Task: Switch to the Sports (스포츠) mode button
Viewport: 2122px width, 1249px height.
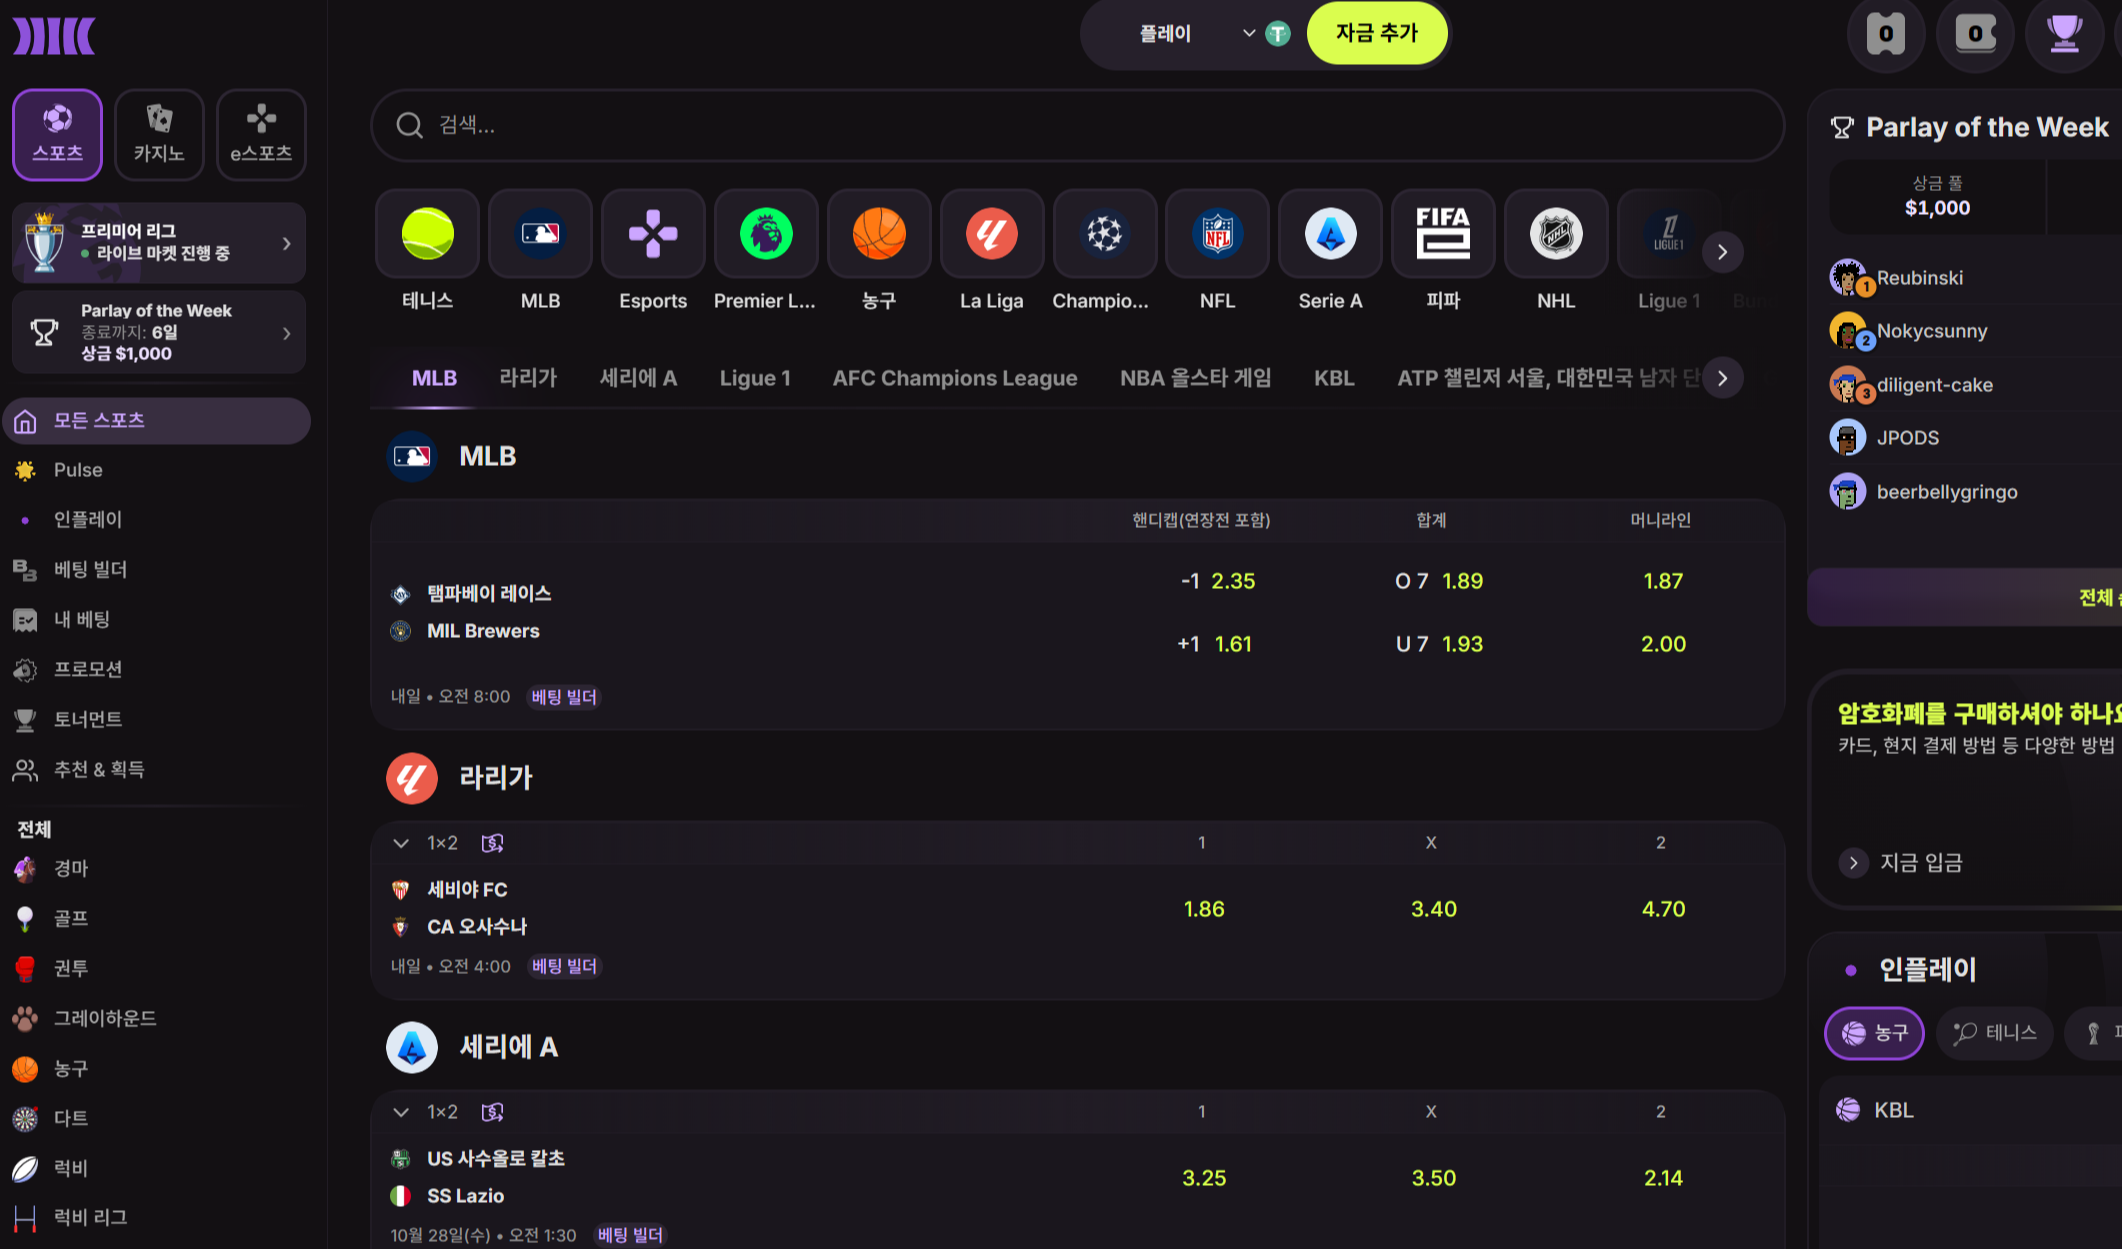Action: click(58, 135)
